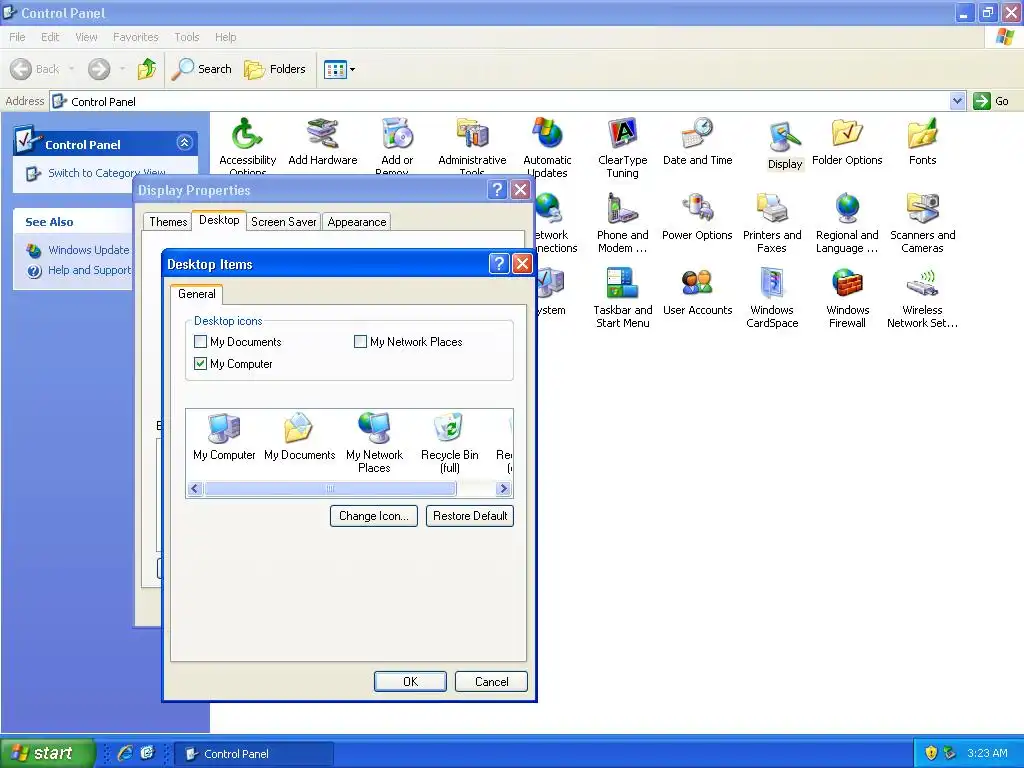The width and height of the screenshot is (1024, 768).
Task: Click the Search toolbar button
Action: [202, 69]
